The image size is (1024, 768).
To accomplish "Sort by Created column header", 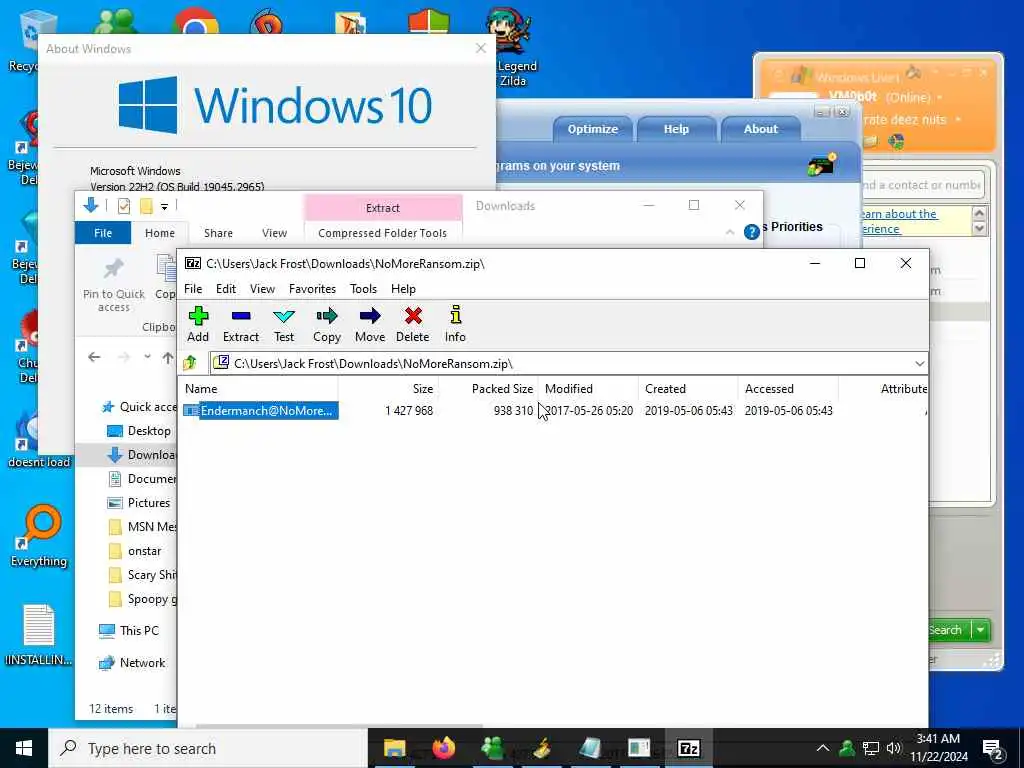I will click(x=688, y=389).
